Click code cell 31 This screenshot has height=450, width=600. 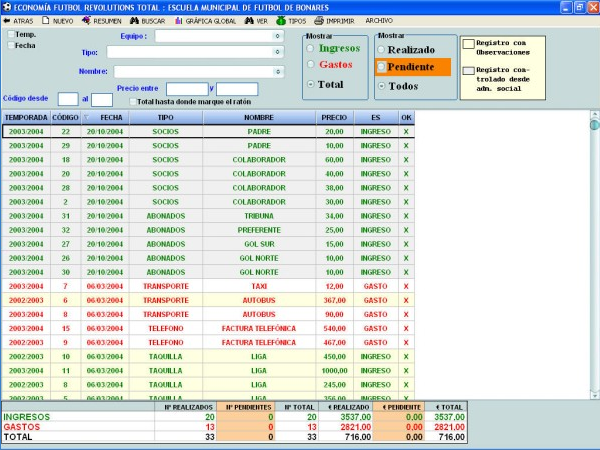coord(65,216)
